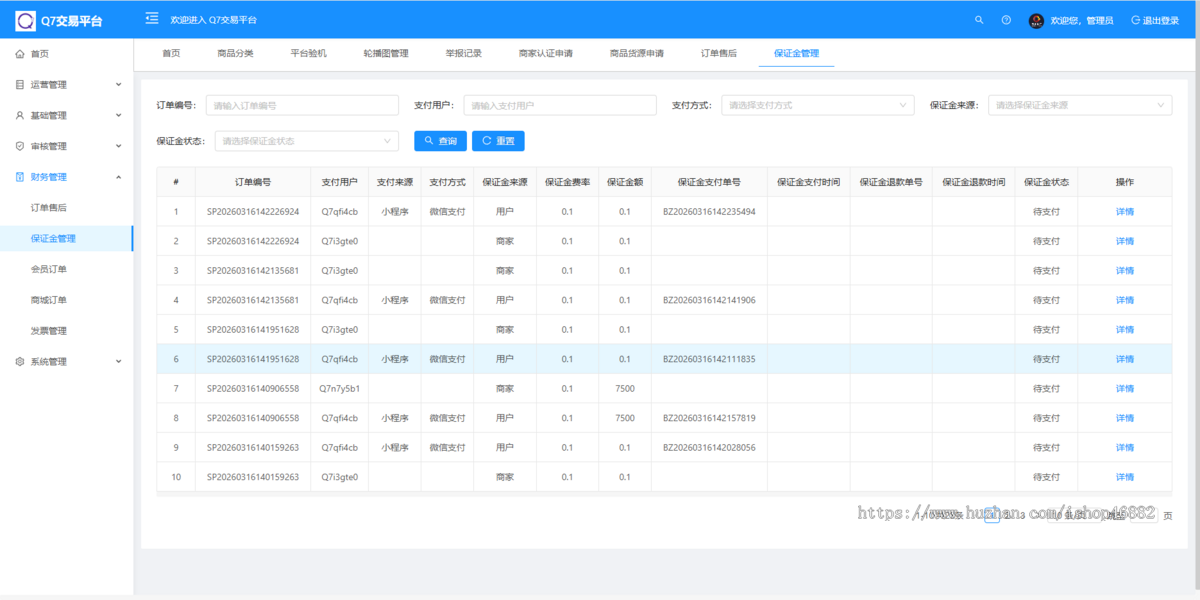Click the 保证金费率 column header
This screenshot has height=600, width=1200.
[567, 182]
